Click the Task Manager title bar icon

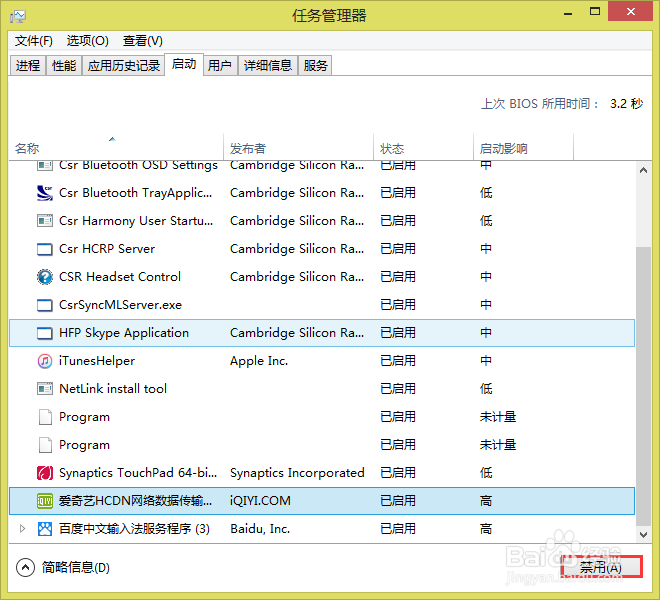pyautogui.click(x=18, y=16)
